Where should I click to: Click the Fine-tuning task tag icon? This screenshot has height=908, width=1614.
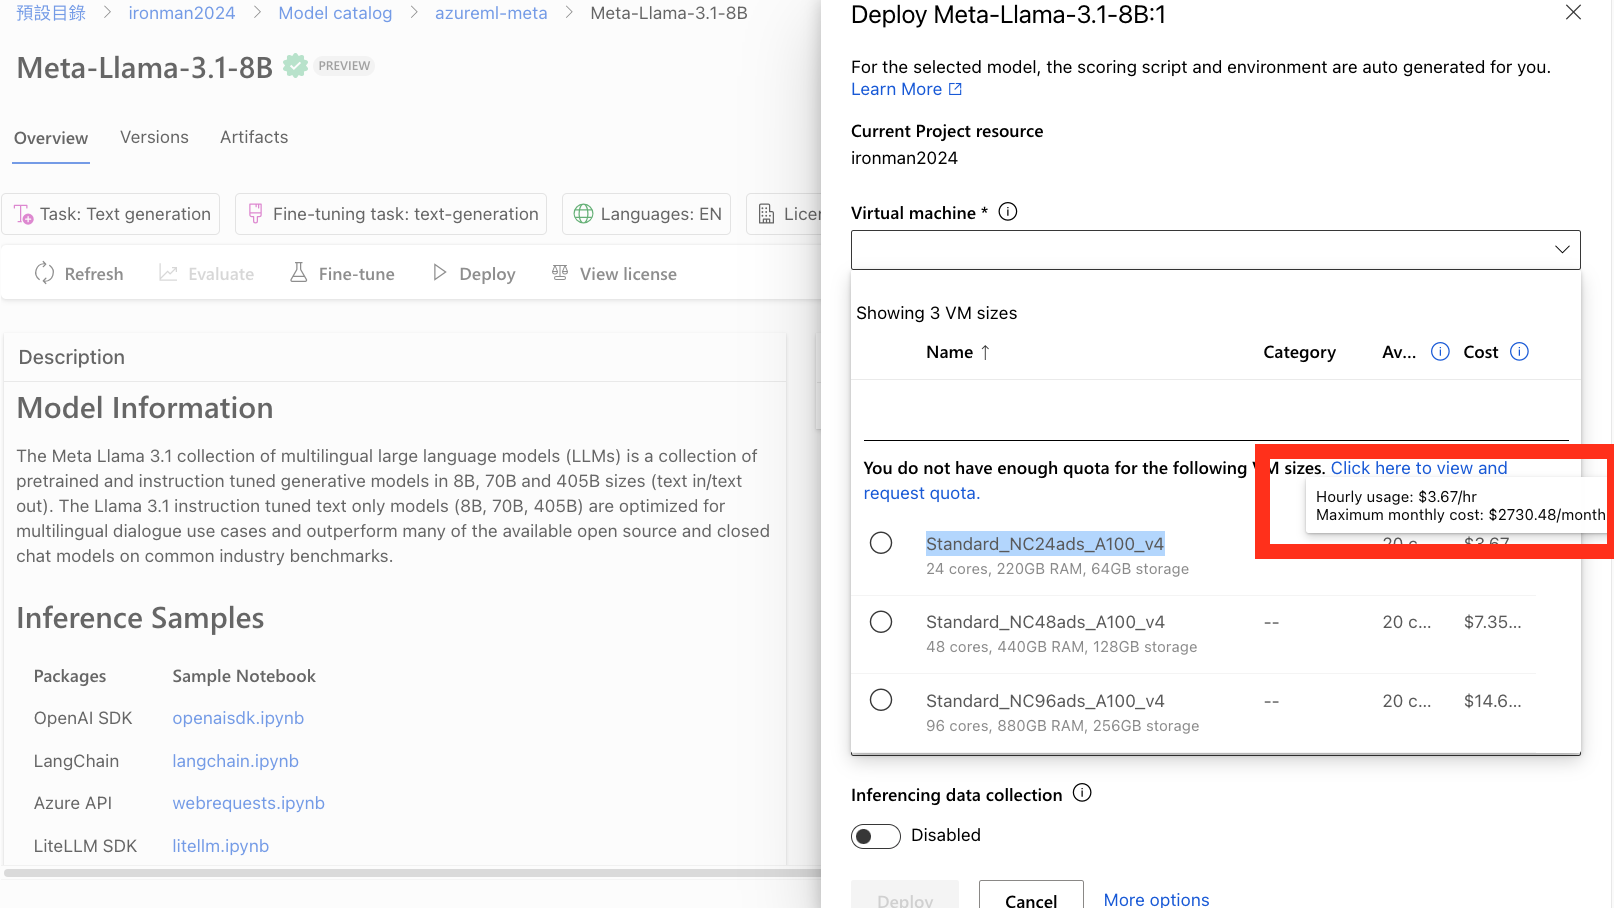coord(255,214)
